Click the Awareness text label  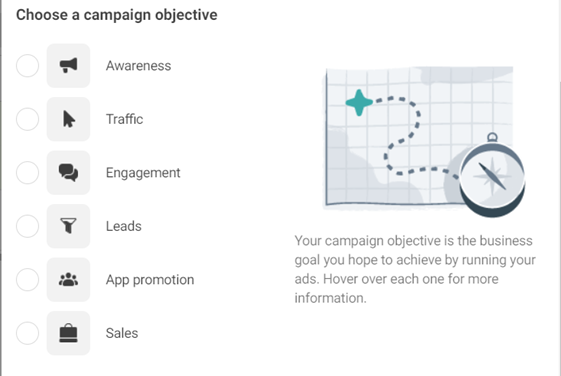(x=138, y=66)
